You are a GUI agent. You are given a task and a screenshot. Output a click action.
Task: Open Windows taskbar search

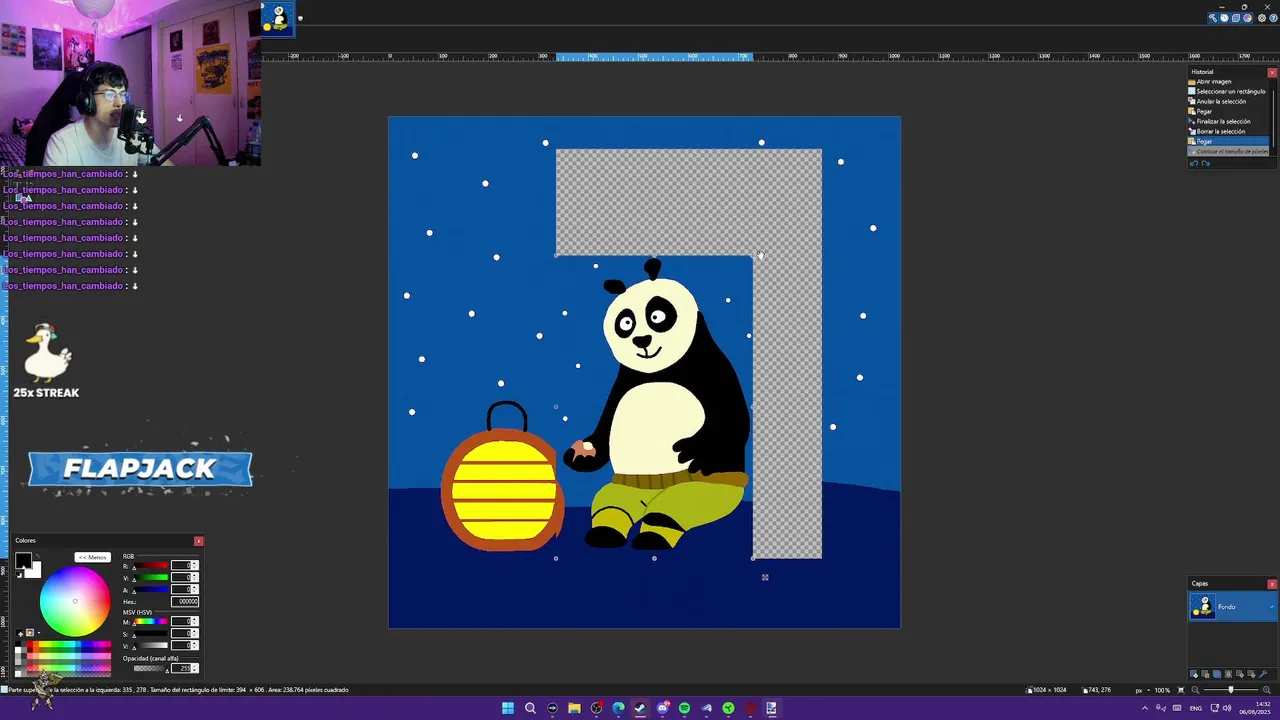tap(530, 708)
